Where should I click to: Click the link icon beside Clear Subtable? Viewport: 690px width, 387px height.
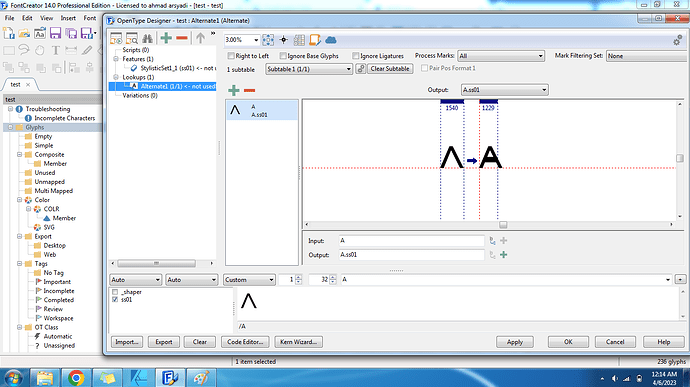(361, 69)
